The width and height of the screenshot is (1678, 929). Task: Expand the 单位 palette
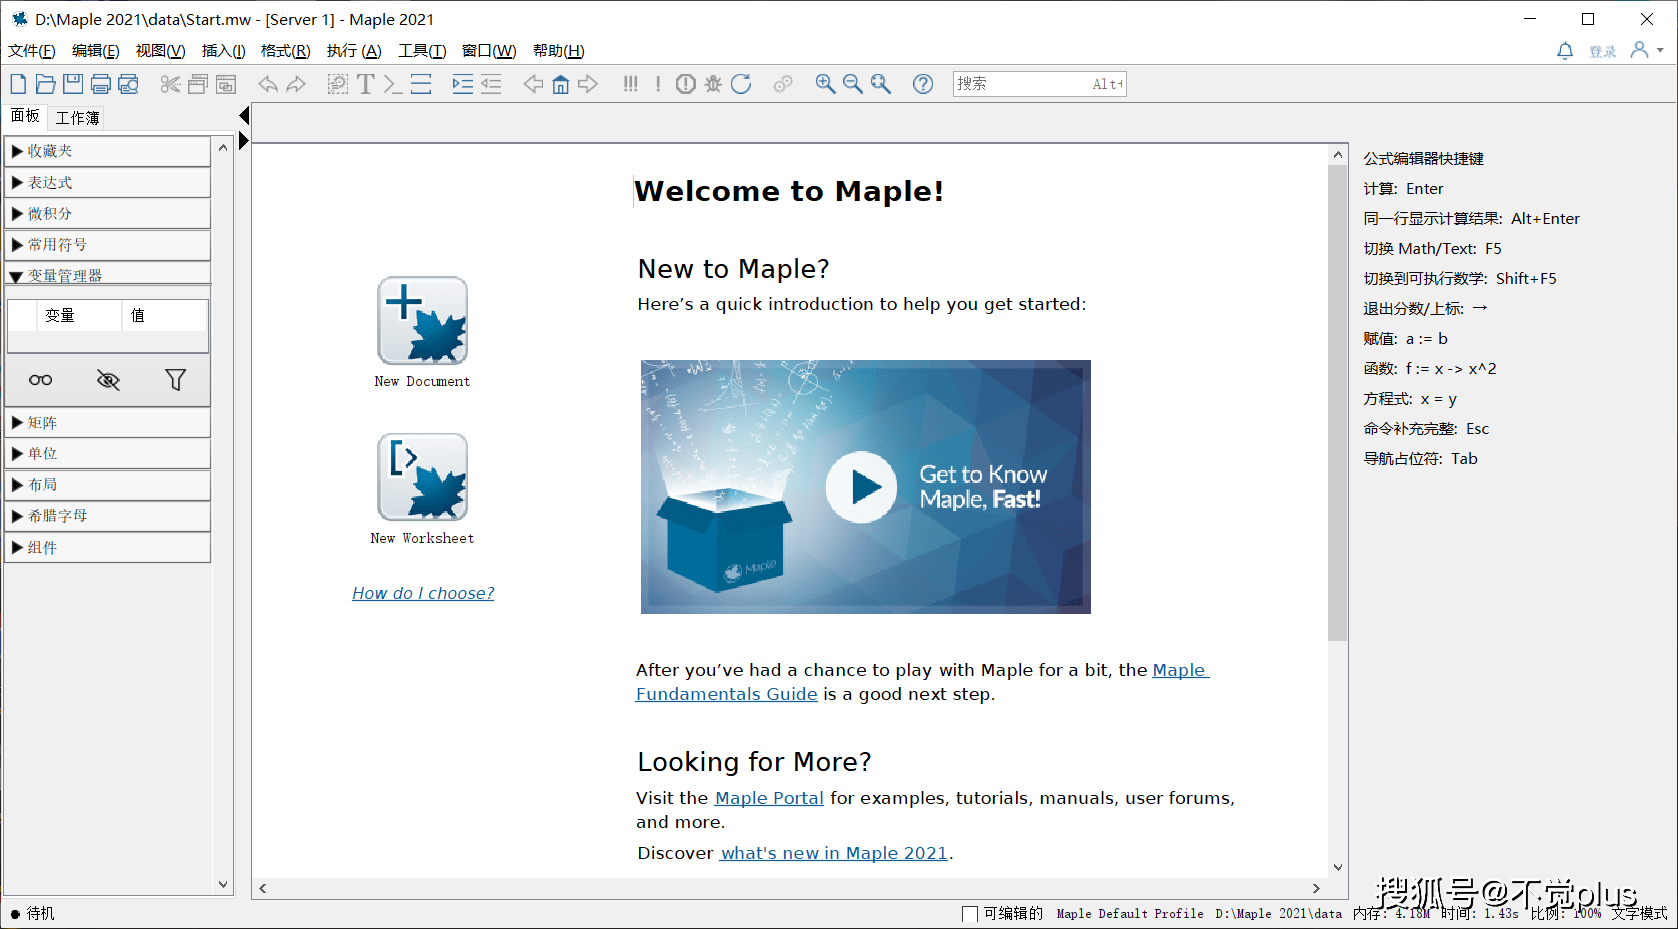coord(107,454)
